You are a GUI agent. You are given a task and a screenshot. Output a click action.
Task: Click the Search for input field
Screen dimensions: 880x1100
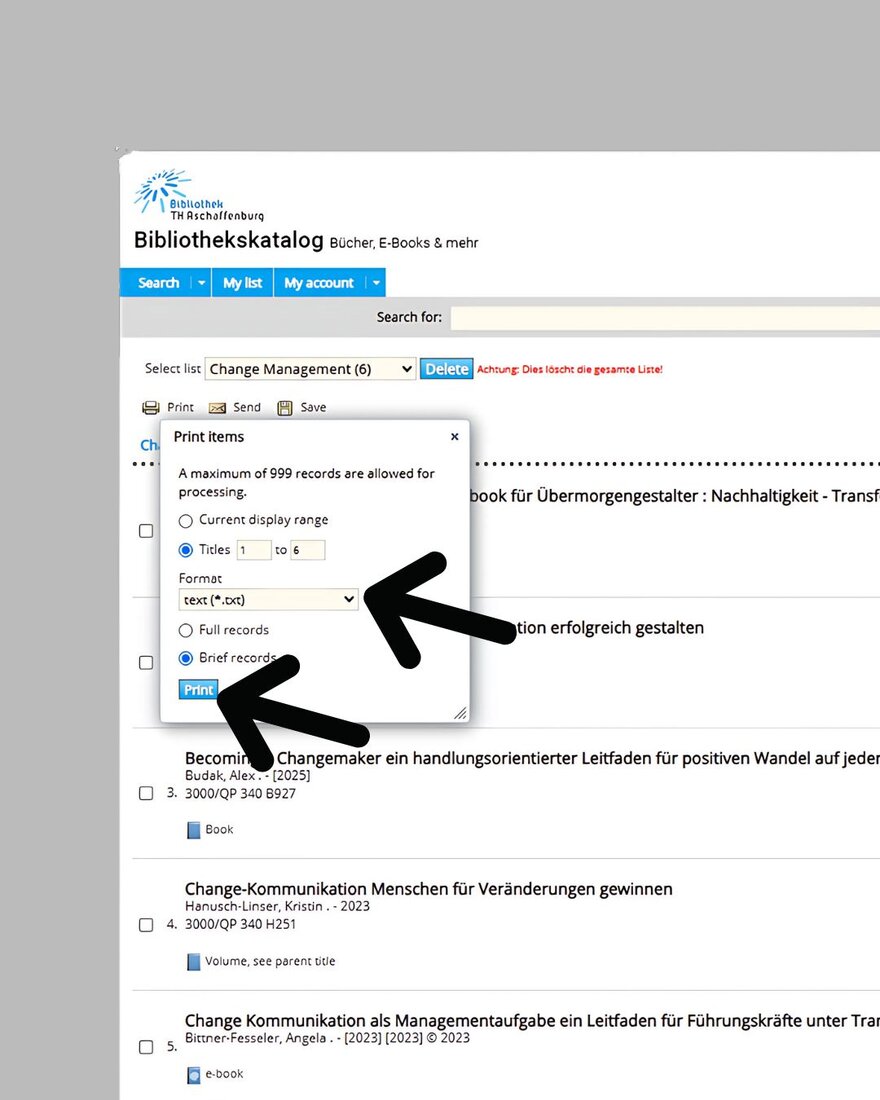point(665,317)
